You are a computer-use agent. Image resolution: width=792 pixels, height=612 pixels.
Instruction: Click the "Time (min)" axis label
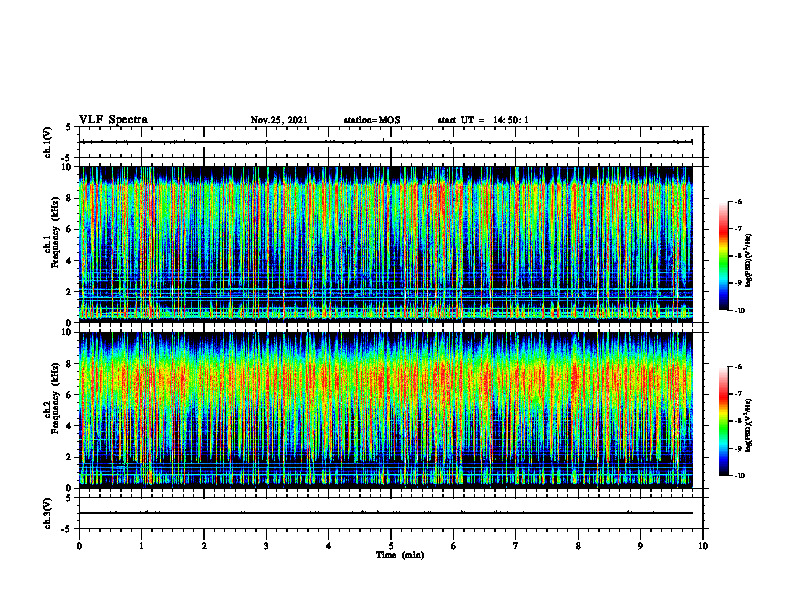[400, 555]
